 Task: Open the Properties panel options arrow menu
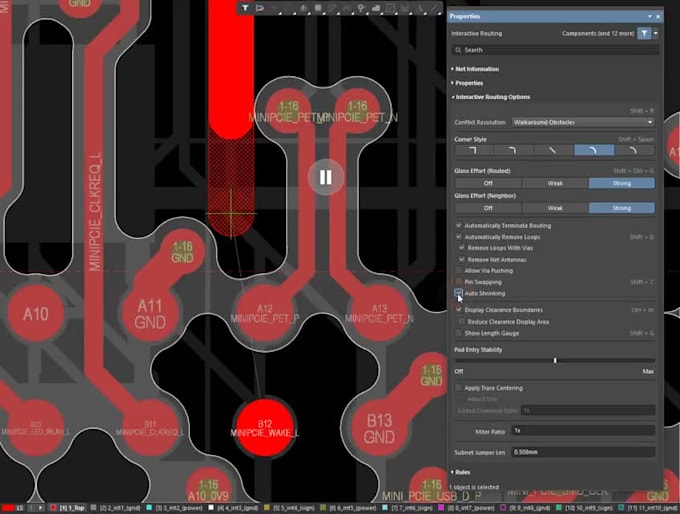(650, 16)
